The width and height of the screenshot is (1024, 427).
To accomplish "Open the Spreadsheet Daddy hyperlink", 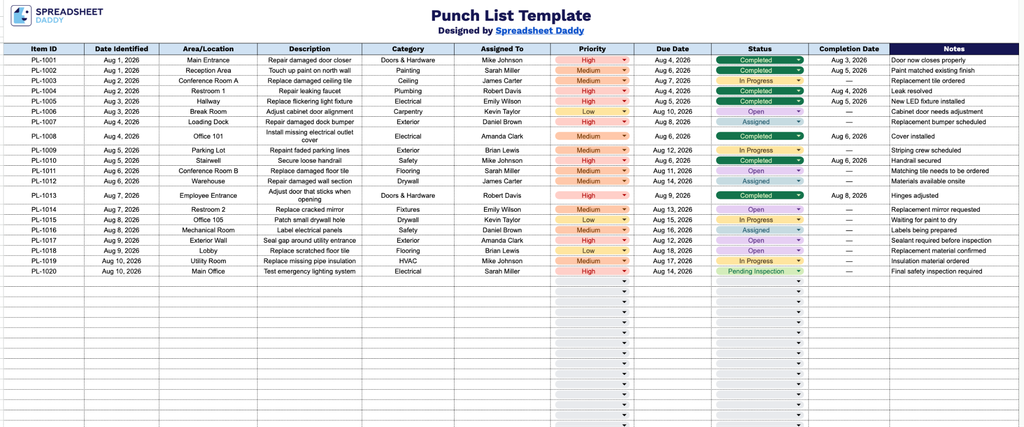I will tap(539, 30).
